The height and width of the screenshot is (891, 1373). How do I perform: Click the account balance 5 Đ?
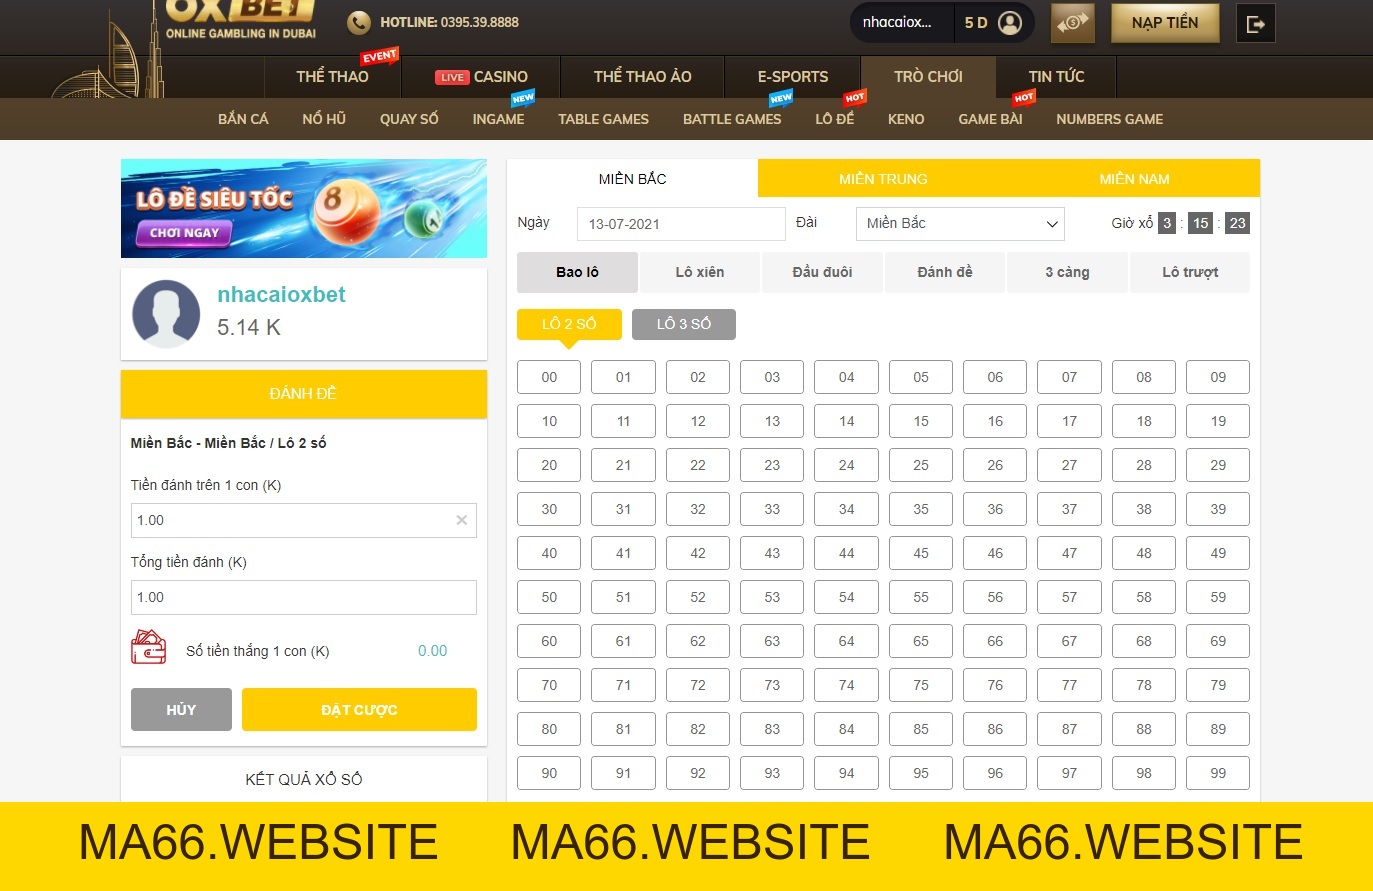point(976,22)
